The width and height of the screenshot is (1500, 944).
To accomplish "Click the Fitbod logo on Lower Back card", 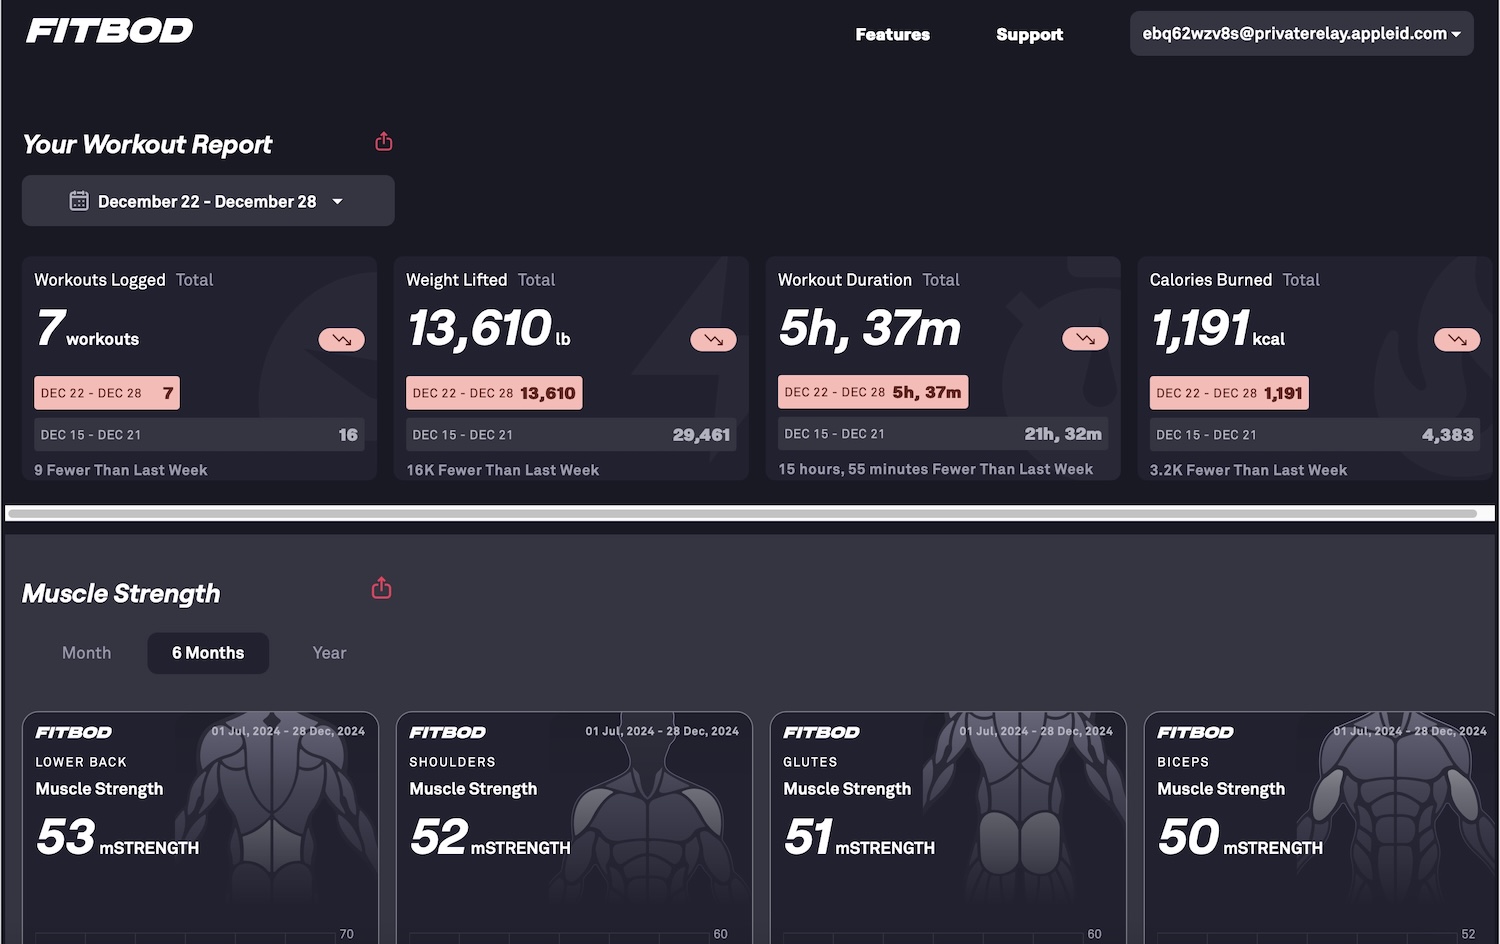I will coord(74,733).
